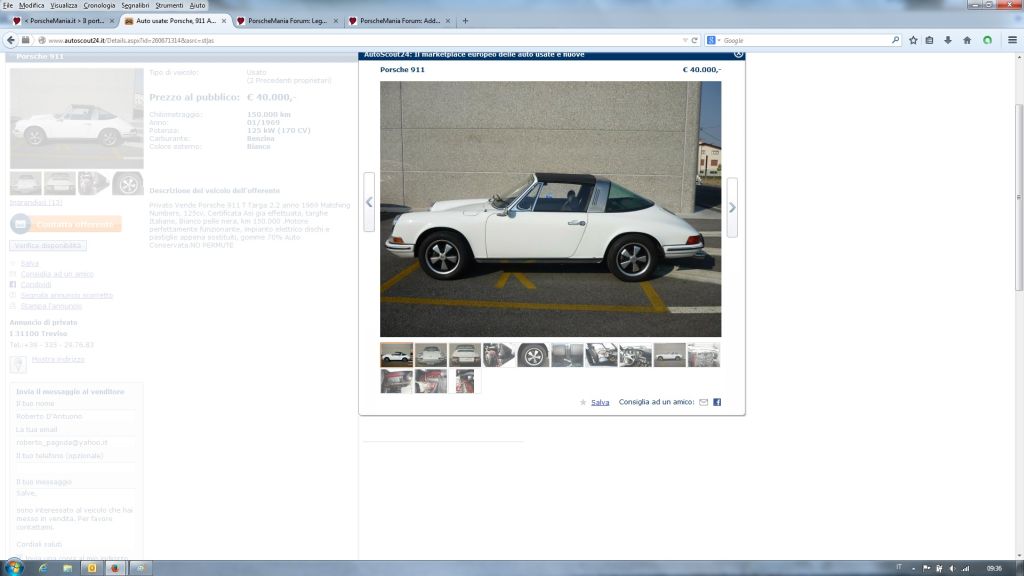Open the Visualizza menu
Image resolution: width=1024 pixels, height=576 pixels.
tap(64, 5)
